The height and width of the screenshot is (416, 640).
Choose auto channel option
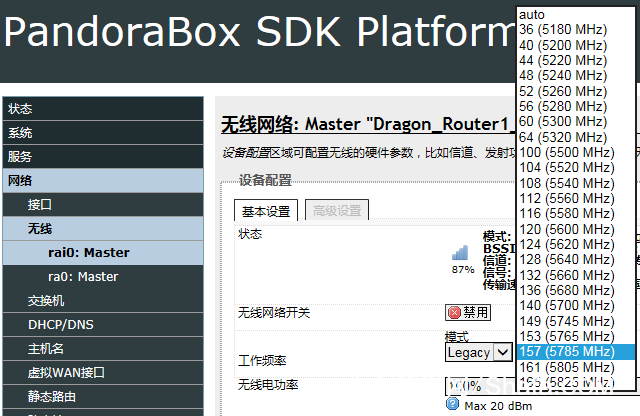[x=576, y=15]
